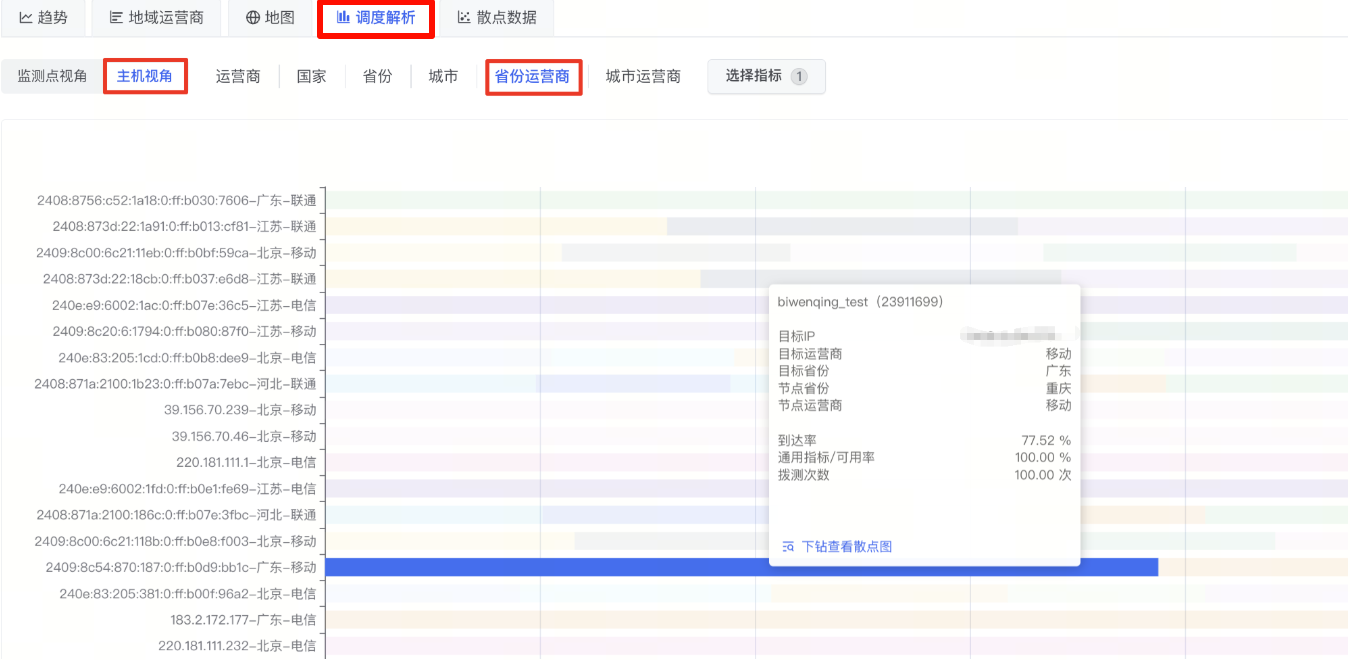
Task: Select row label 220.181.111.232-北京-电信
Action: (x=237, y=646)
